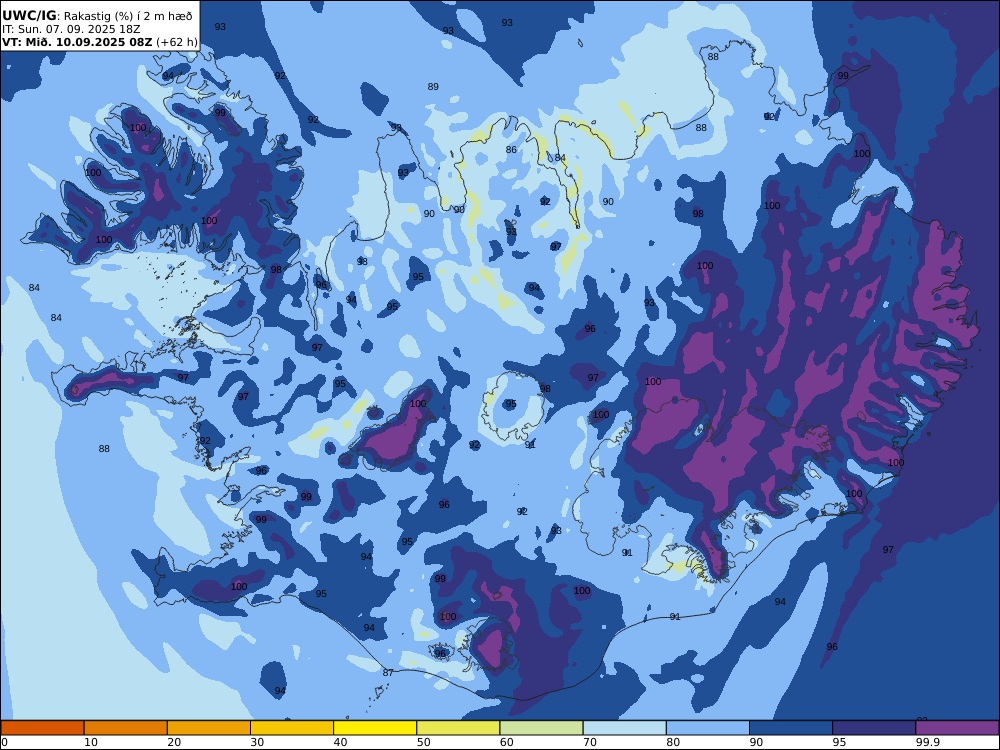Click the legend label '20'
Viewport: 1000px width, 750px height.
point(174,742)
